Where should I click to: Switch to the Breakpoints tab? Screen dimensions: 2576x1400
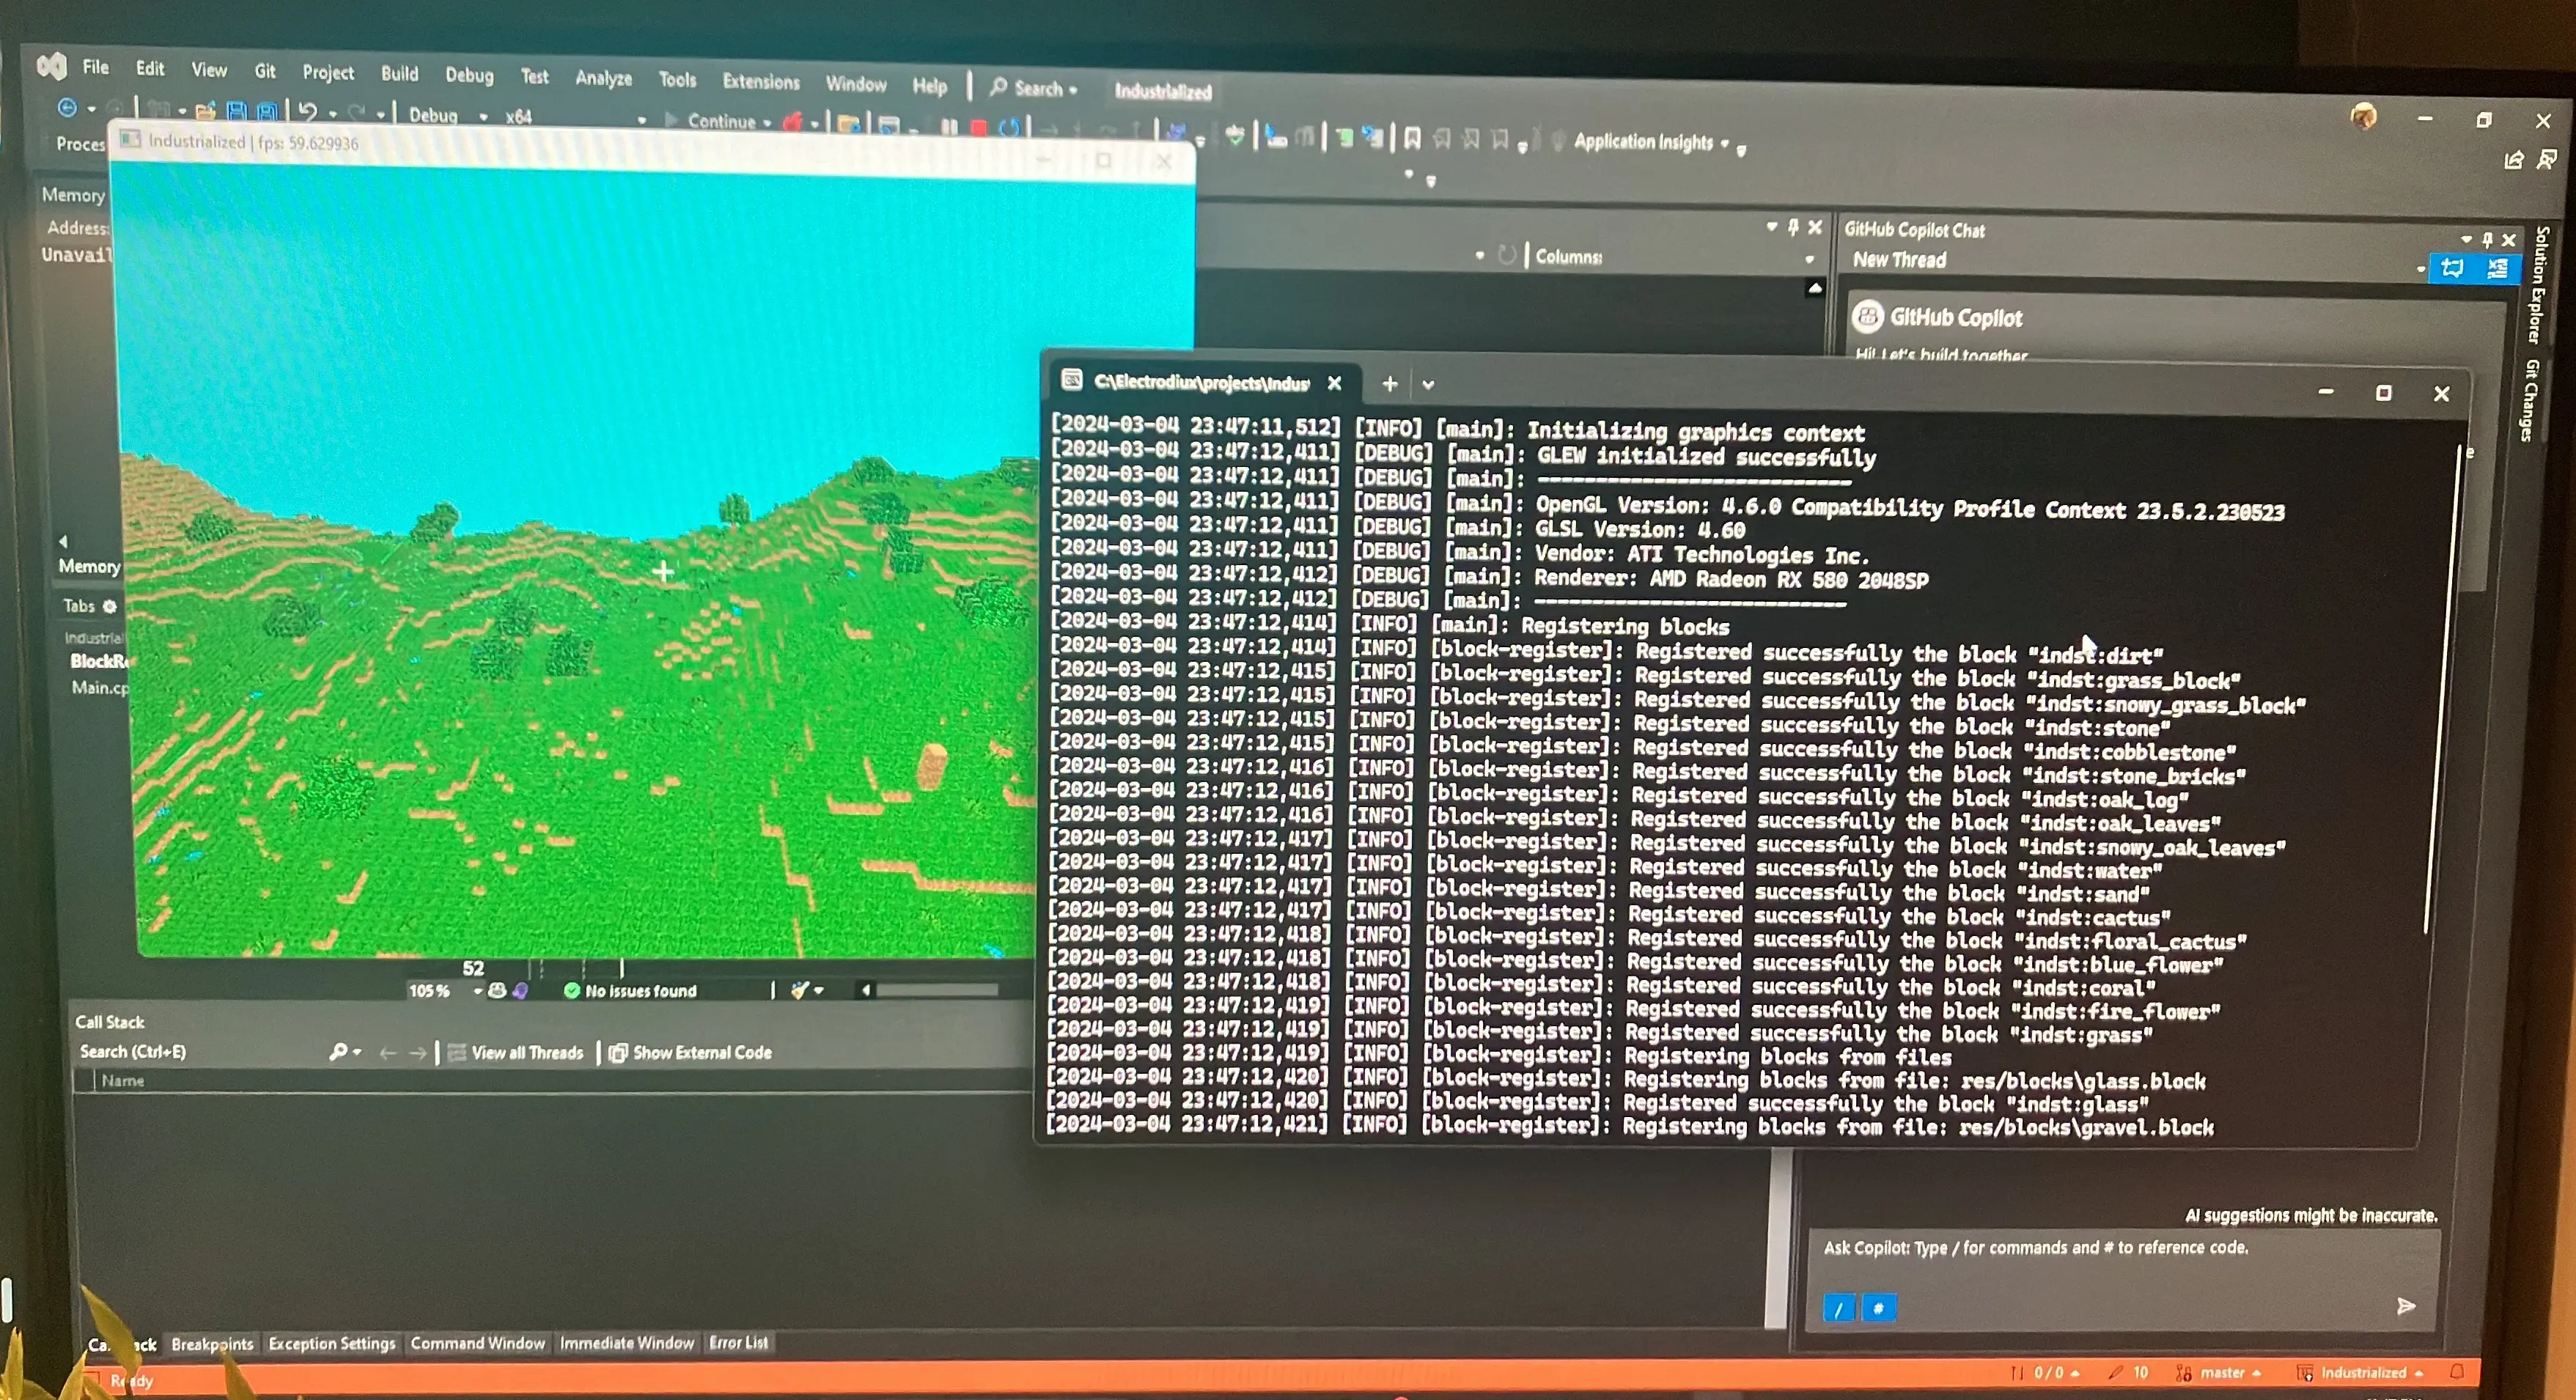tap(212, 1344)
